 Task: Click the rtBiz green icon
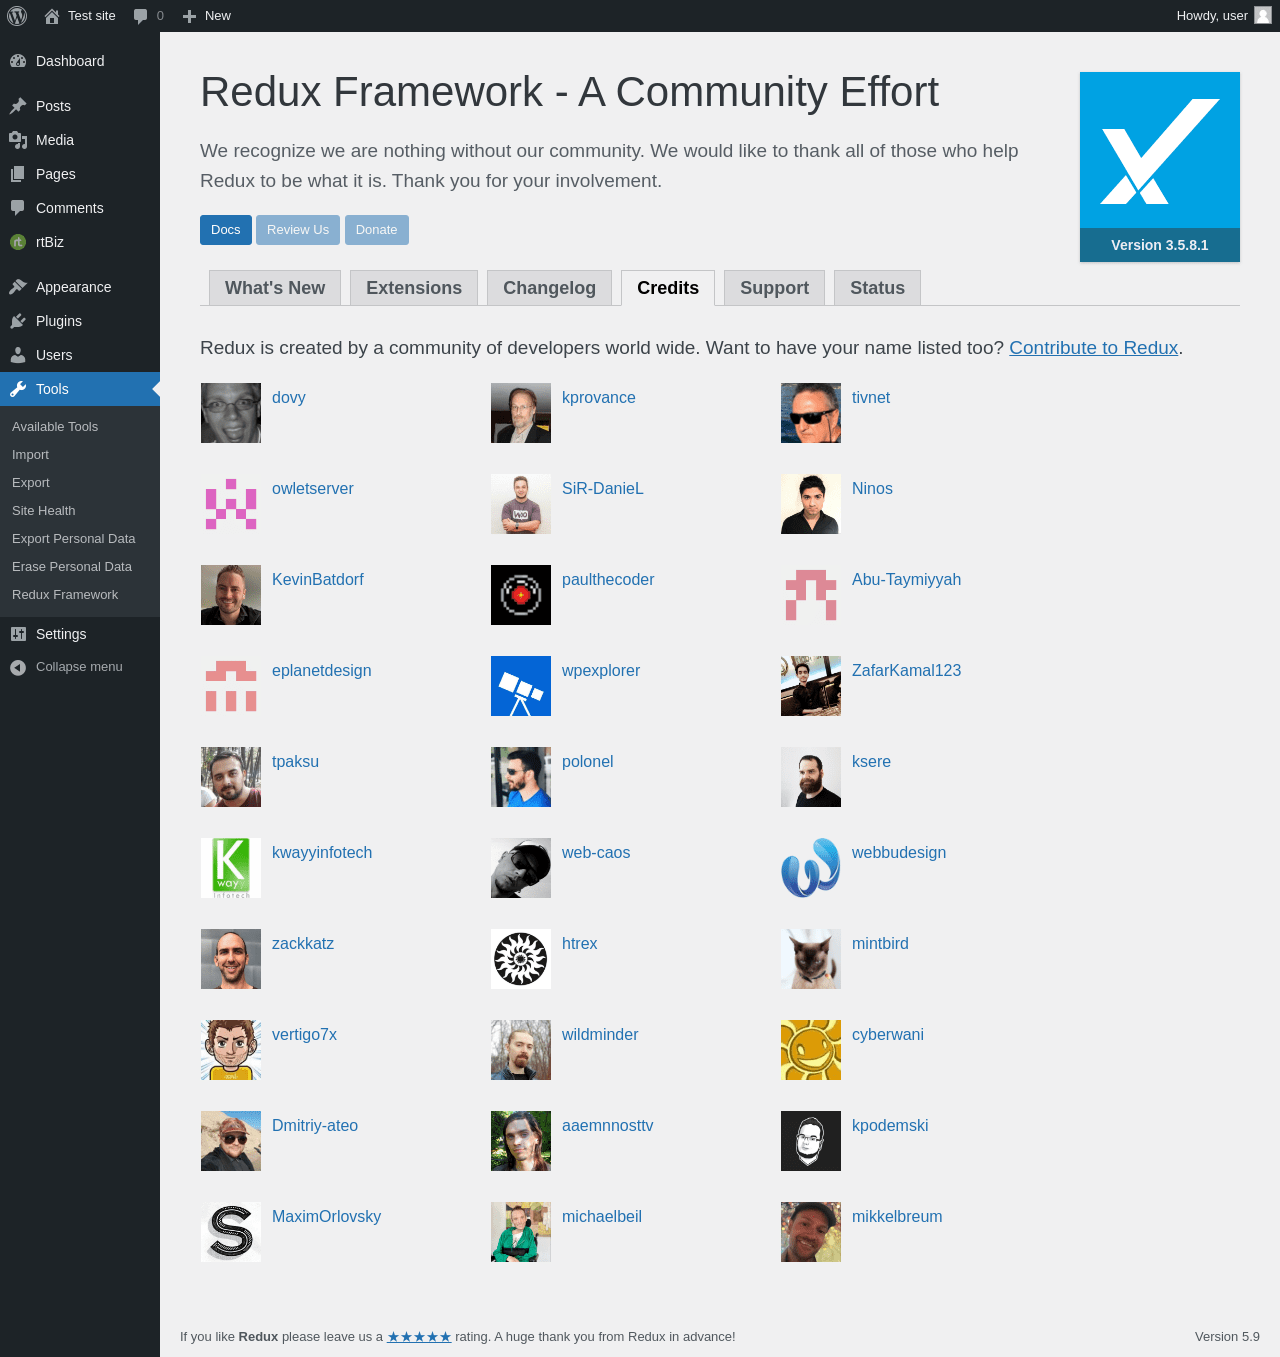pyautogui.click(x=18, y=242)
